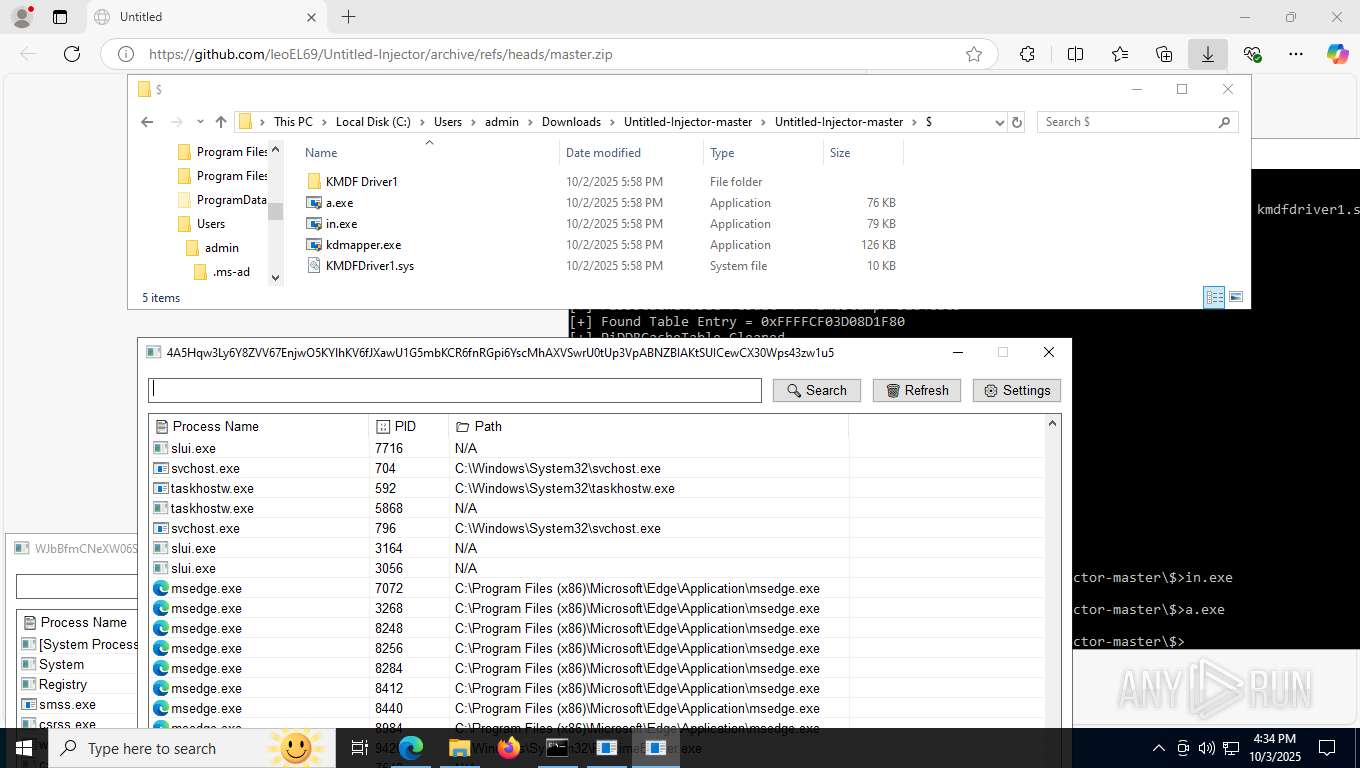This screenshot has height=768, width=1360.
Task: Select Local Disk (C:) breadcrumb
Action: (x=373, y=122)
